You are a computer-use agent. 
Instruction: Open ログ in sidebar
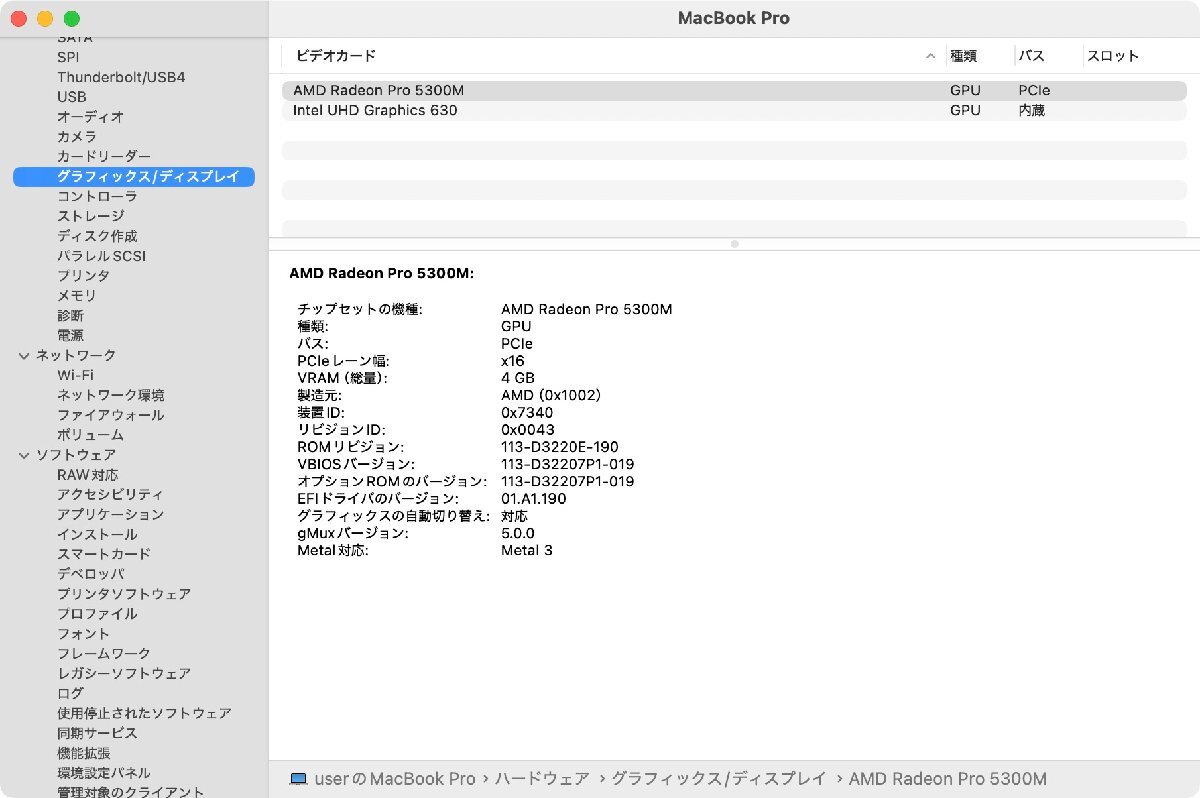tap(70, 693)
